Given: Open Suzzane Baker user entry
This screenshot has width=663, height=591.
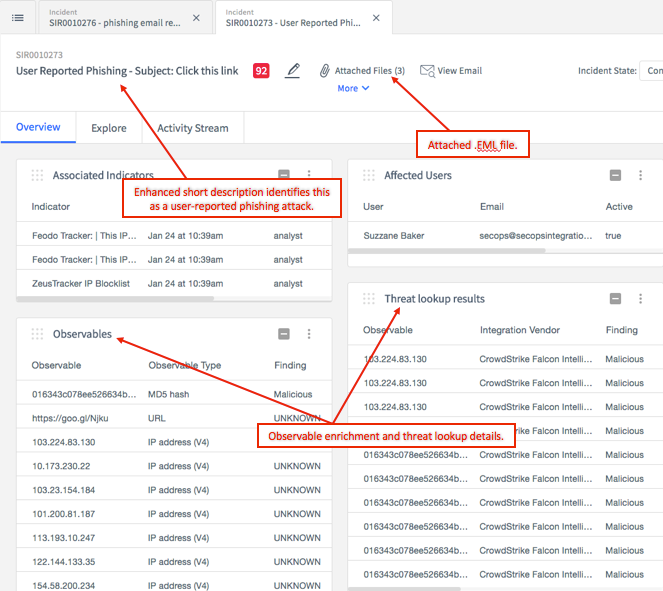Looking at the screenshot, I should click(394, 236).
